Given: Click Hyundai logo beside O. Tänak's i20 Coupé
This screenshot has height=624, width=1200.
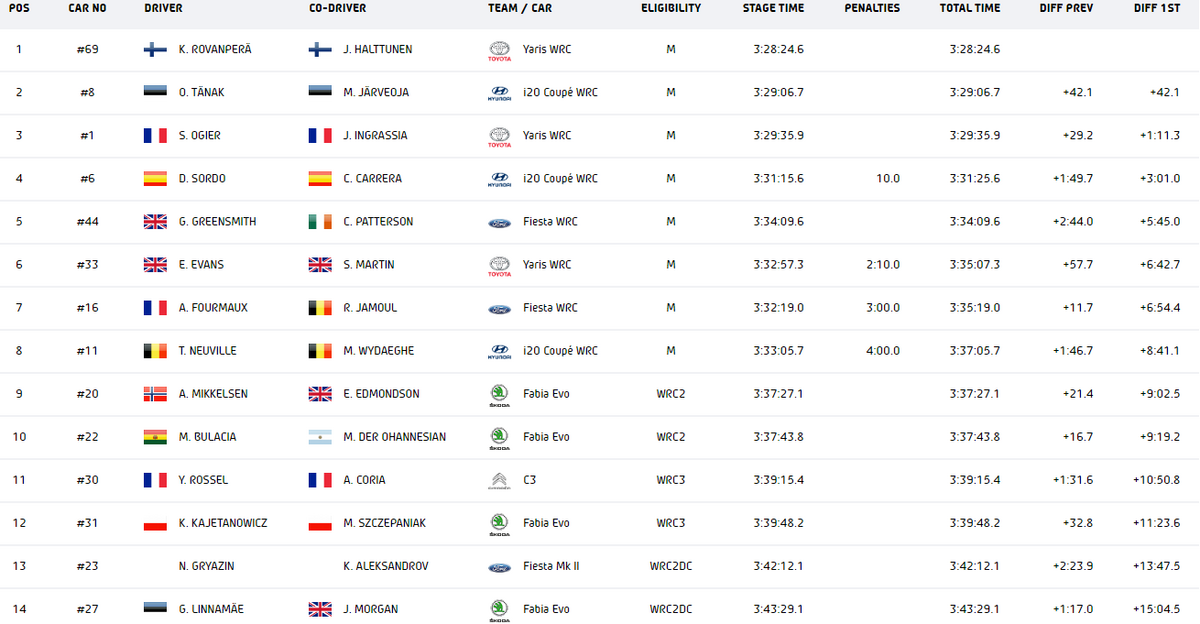Looking at the screenshot, I should (498, 93).
